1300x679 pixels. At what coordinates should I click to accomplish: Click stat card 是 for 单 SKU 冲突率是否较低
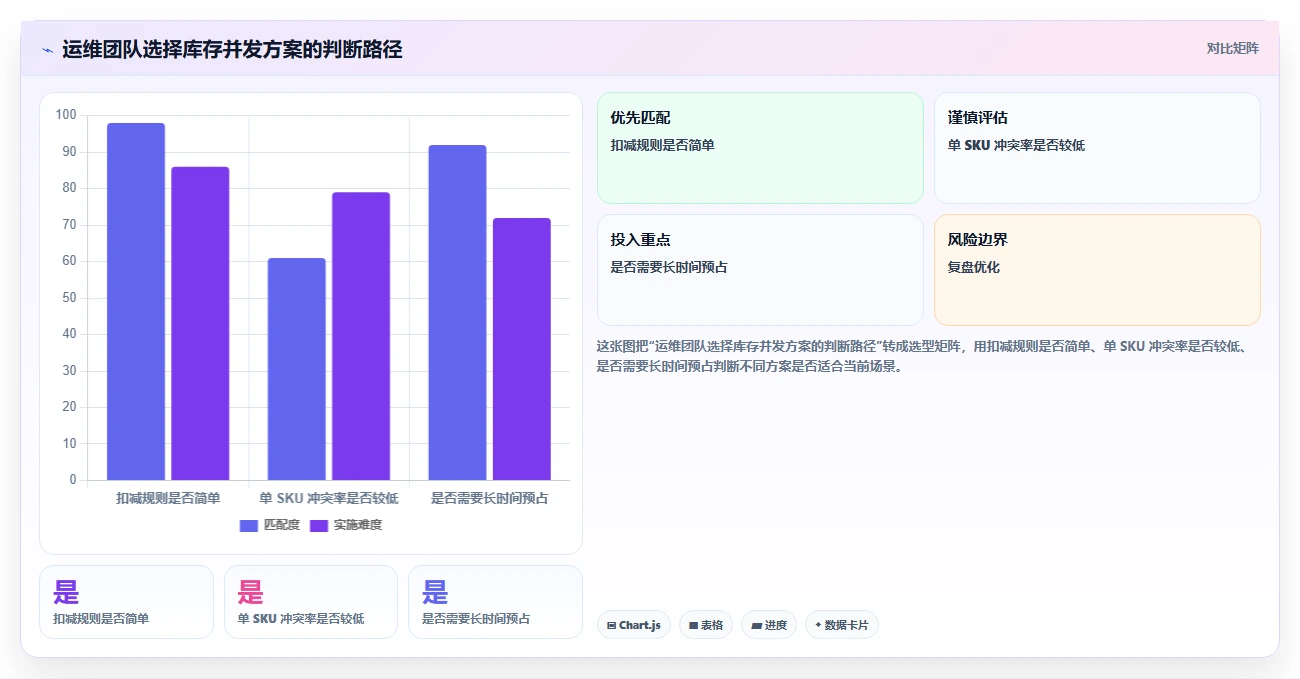[311, 602]
